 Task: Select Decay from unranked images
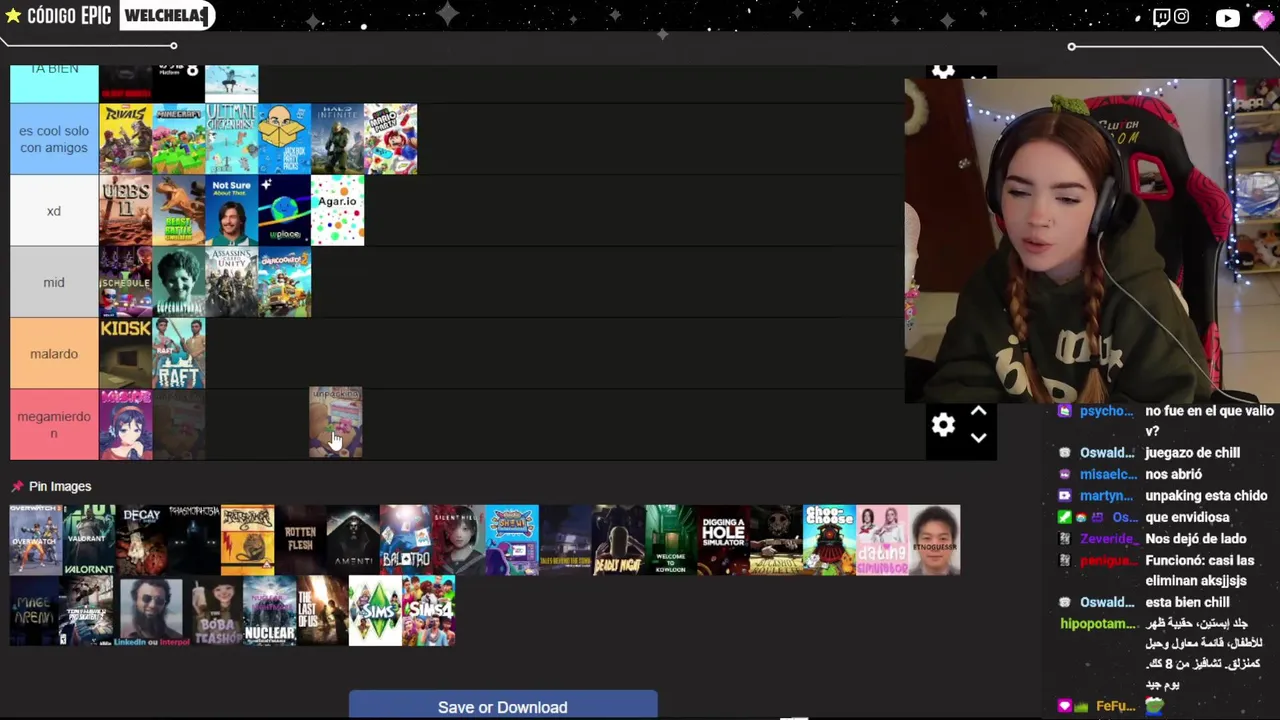[x=141, y=540]
